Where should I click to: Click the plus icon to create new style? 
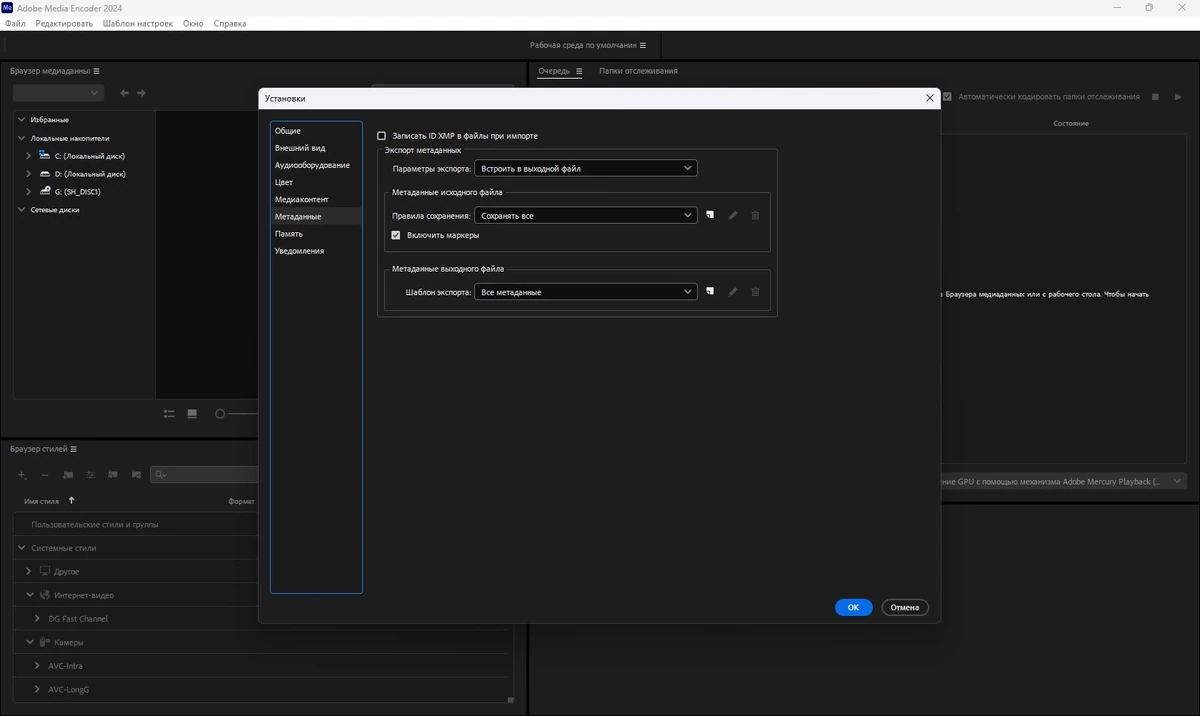point(22,475)
